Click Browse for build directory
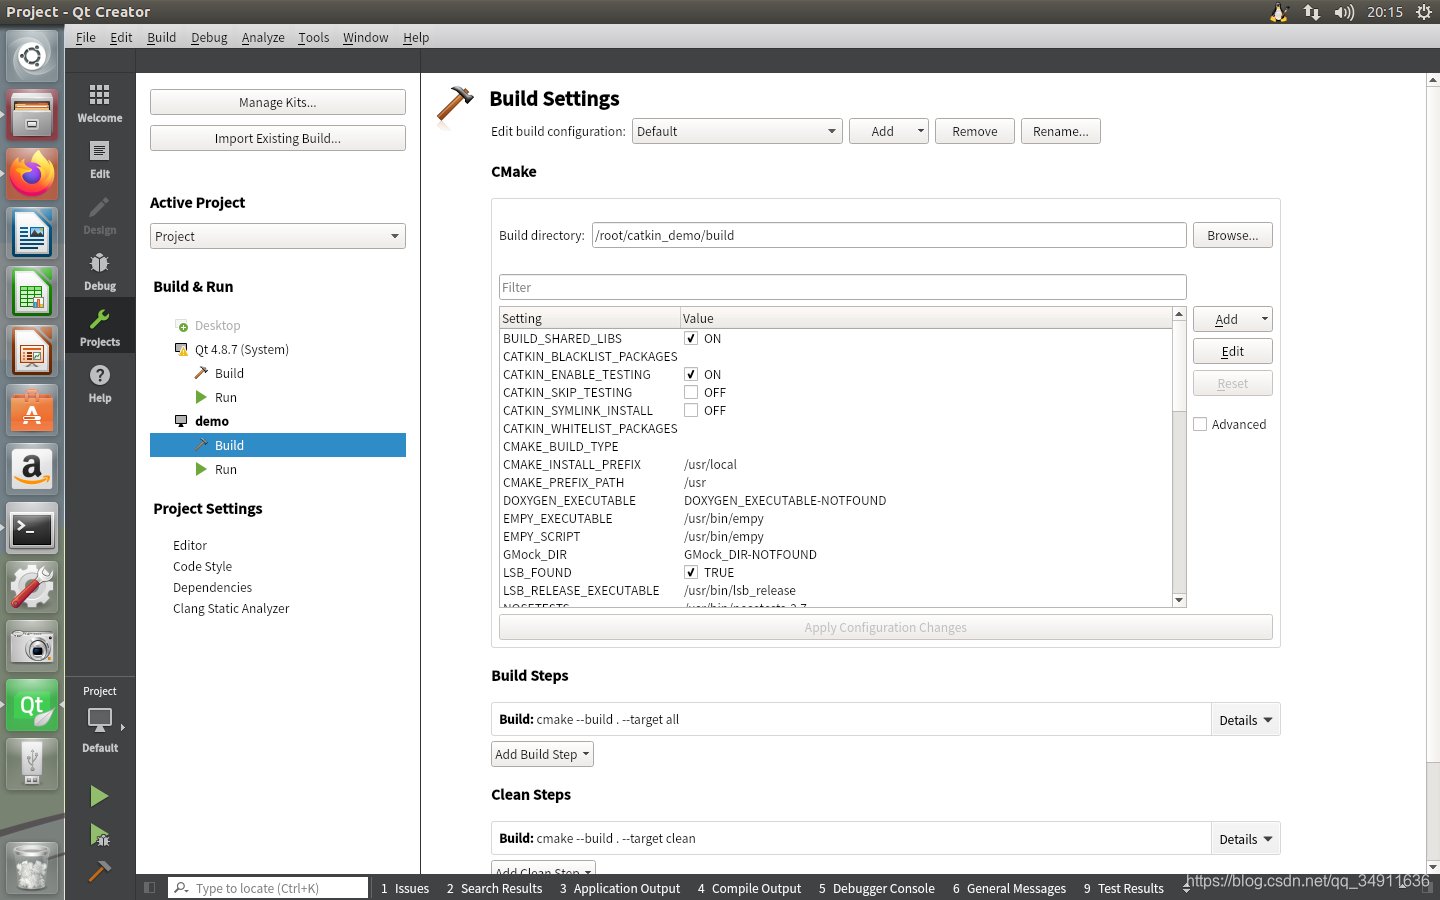The image size is (1440, 900). point(1232,235)
